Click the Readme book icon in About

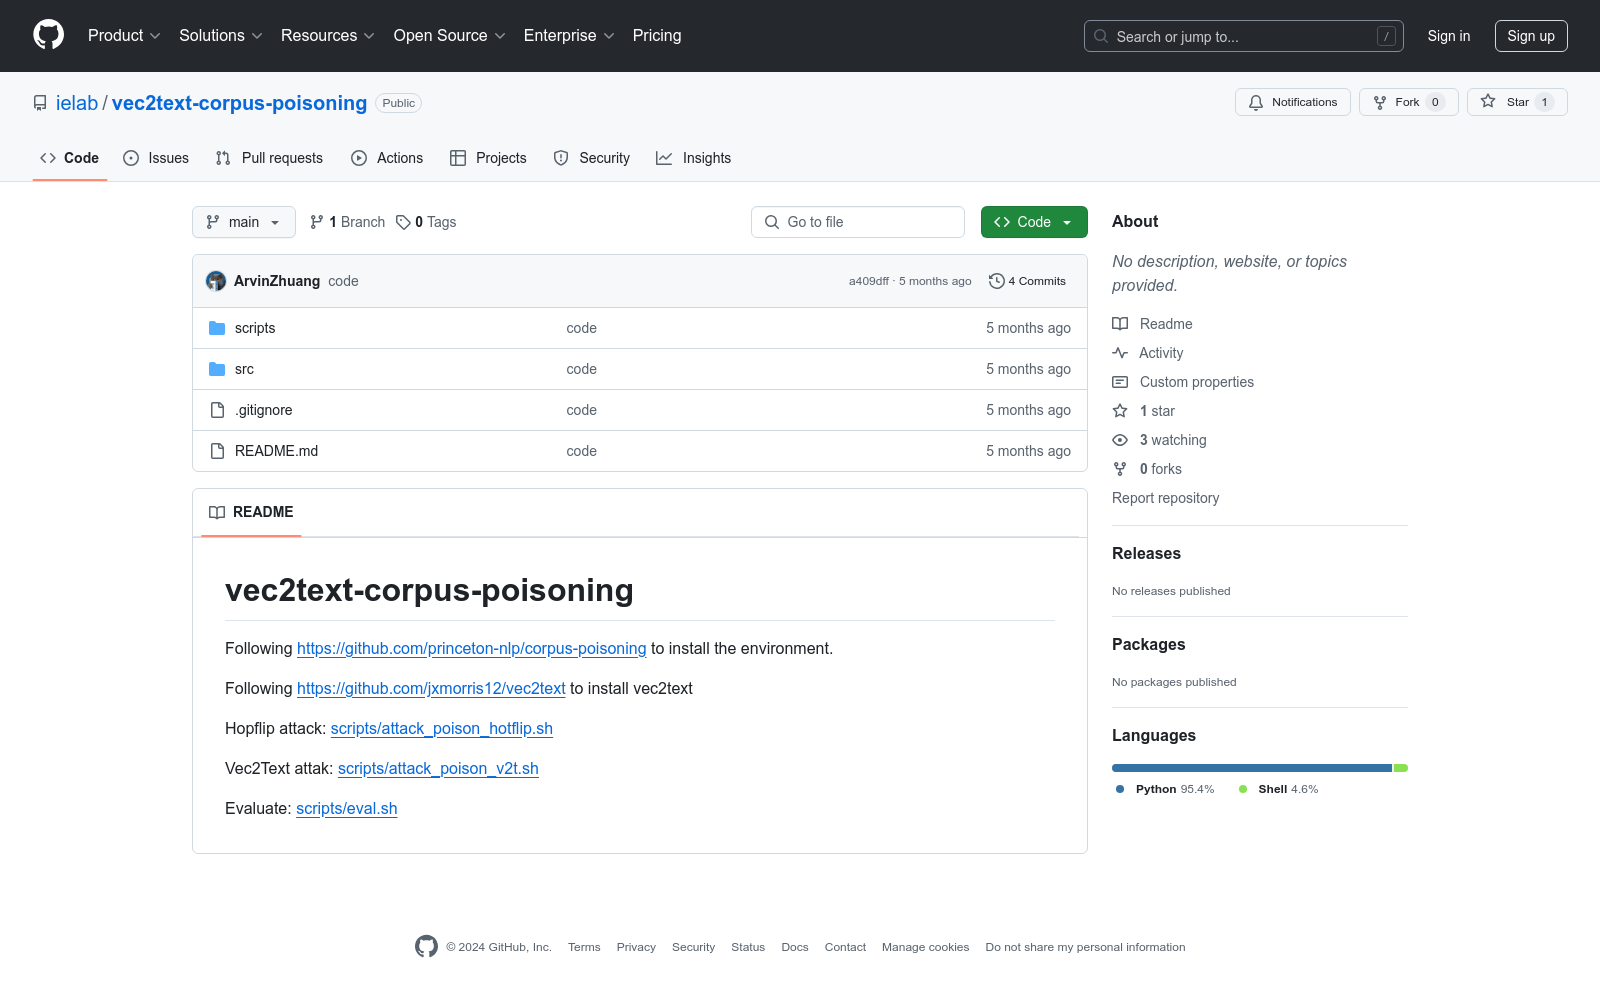[x=1120, y=324]
